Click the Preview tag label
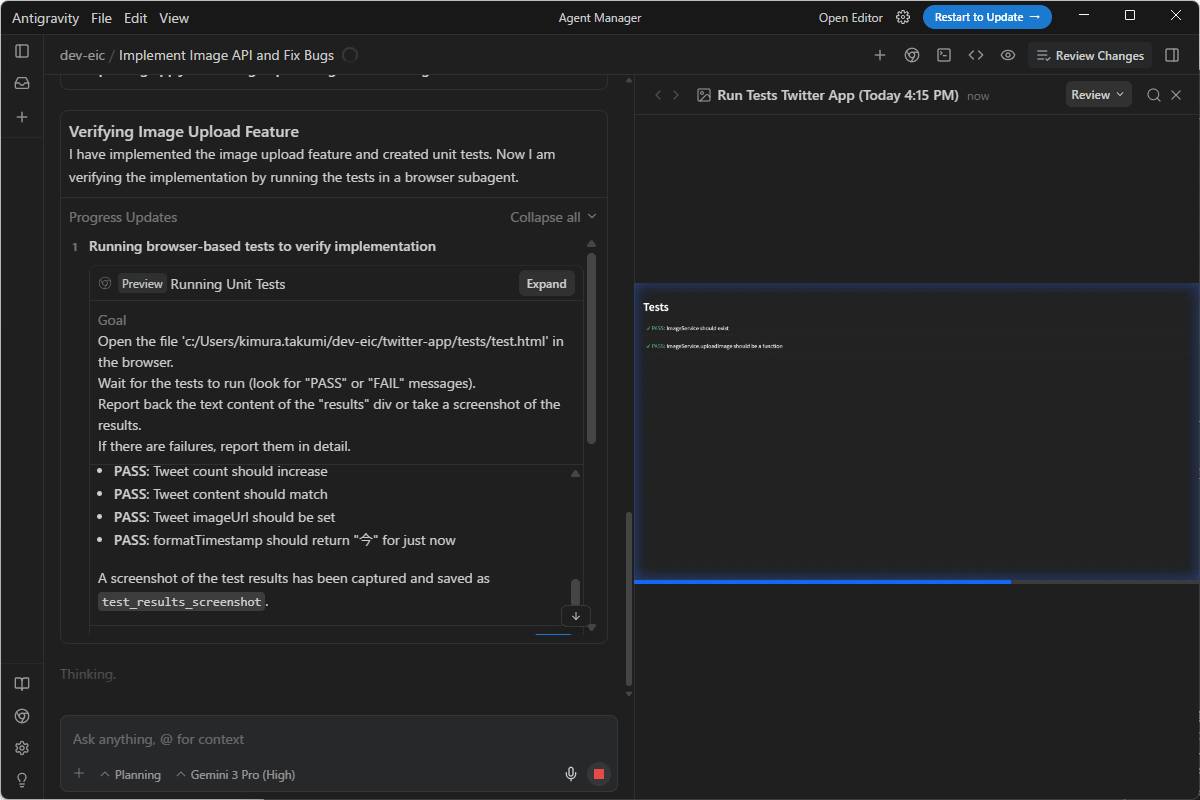Viewport: 1200px width, 800px height. tap(142, 284)
